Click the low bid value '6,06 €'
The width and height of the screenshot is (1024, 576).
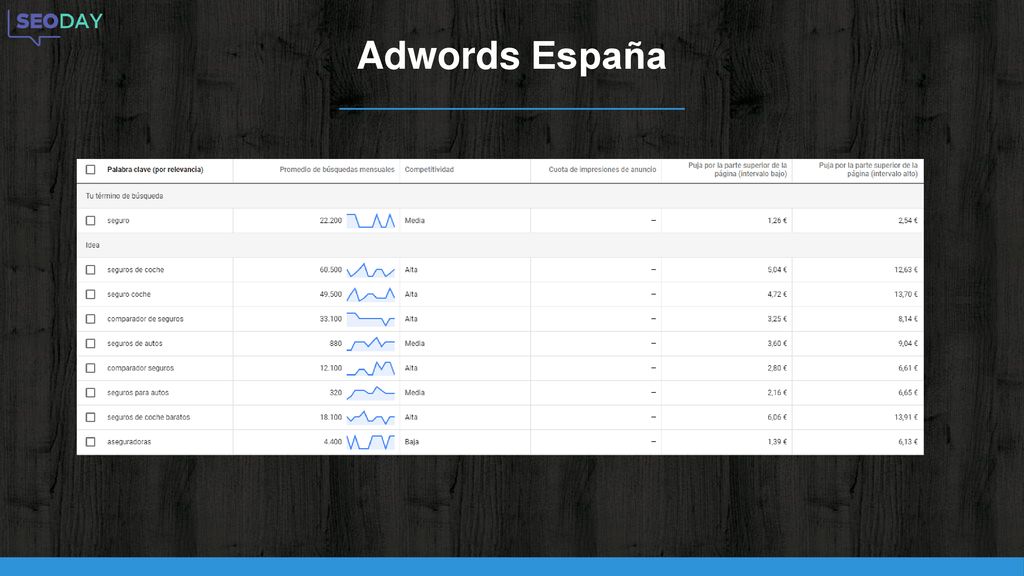point(777,417)
